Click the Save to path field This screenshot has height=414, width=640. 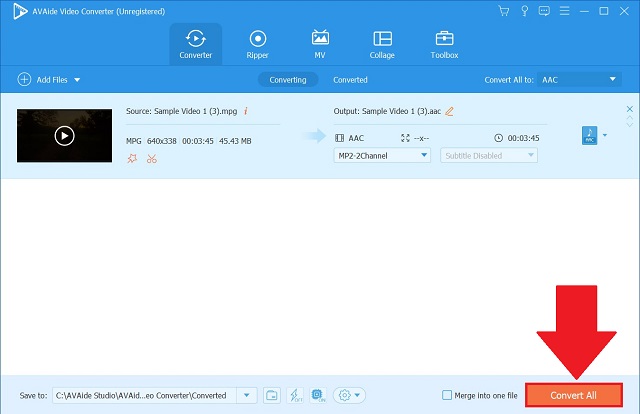tap(144, 395)
